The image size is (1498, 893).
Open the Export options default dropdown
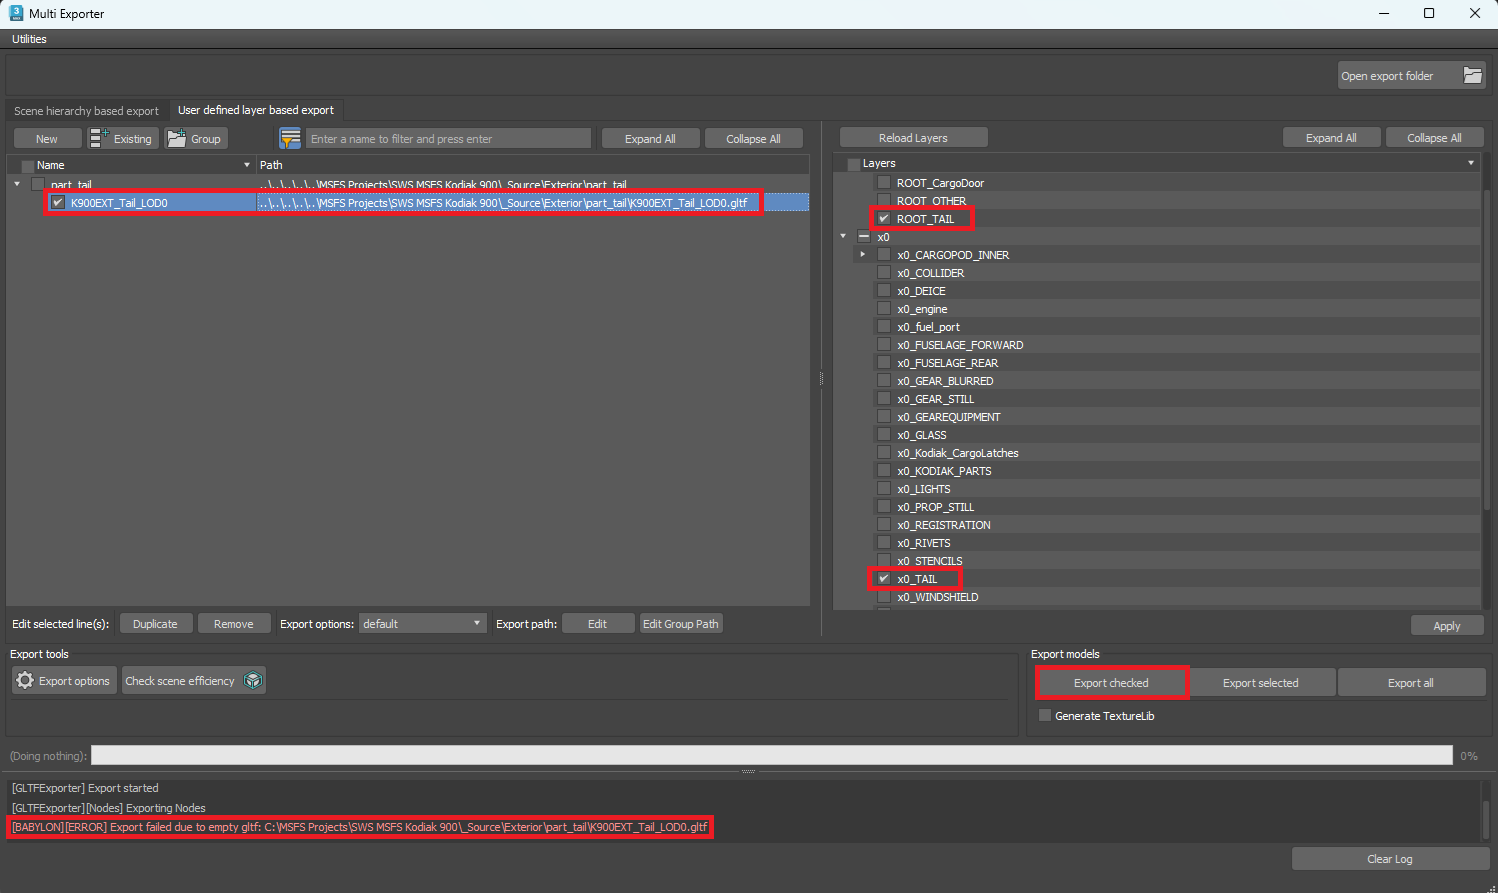422,623
